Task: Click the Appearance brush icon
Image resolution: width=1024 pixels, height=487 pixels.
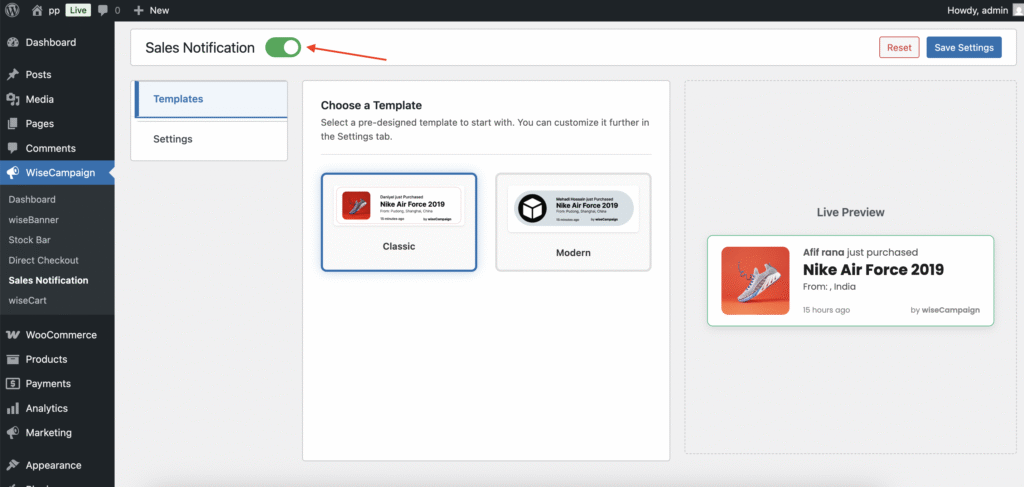Action: tap(12, 465)
